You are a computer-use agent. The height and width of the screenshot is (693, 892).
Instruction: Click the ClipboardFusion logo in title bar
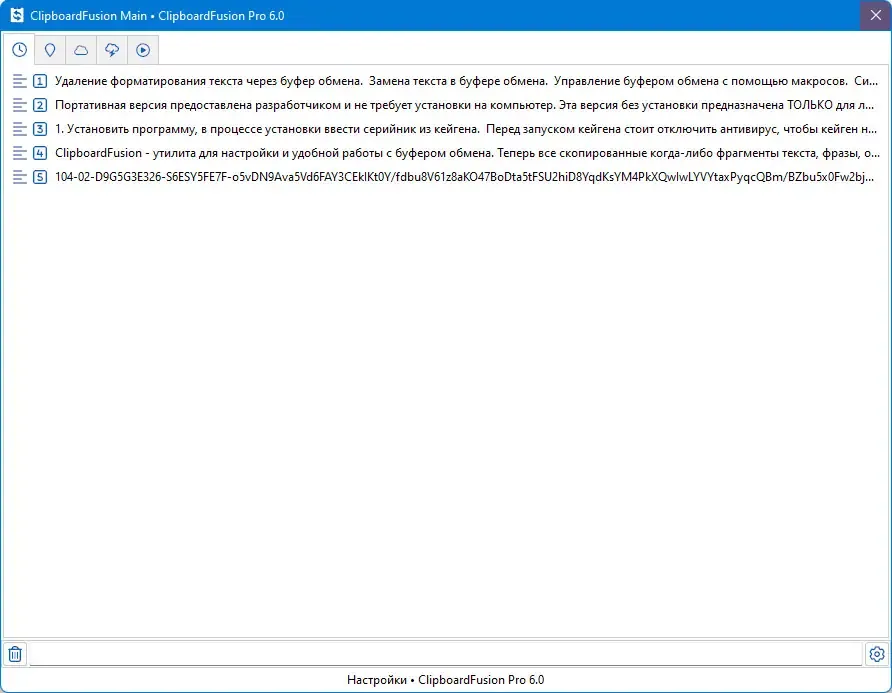pyautogui.click(x=17, y=15)
